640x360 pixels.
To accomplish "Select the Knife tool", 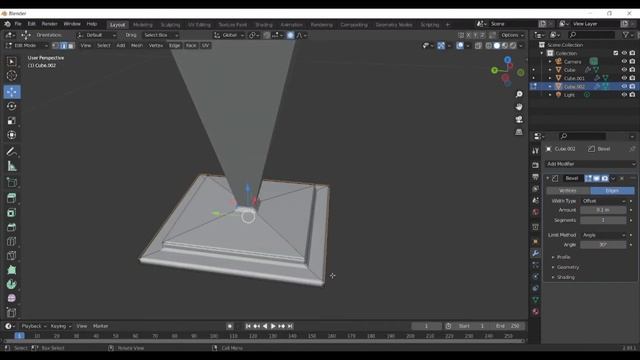I will pyautogui.click(x=12, y=256).
